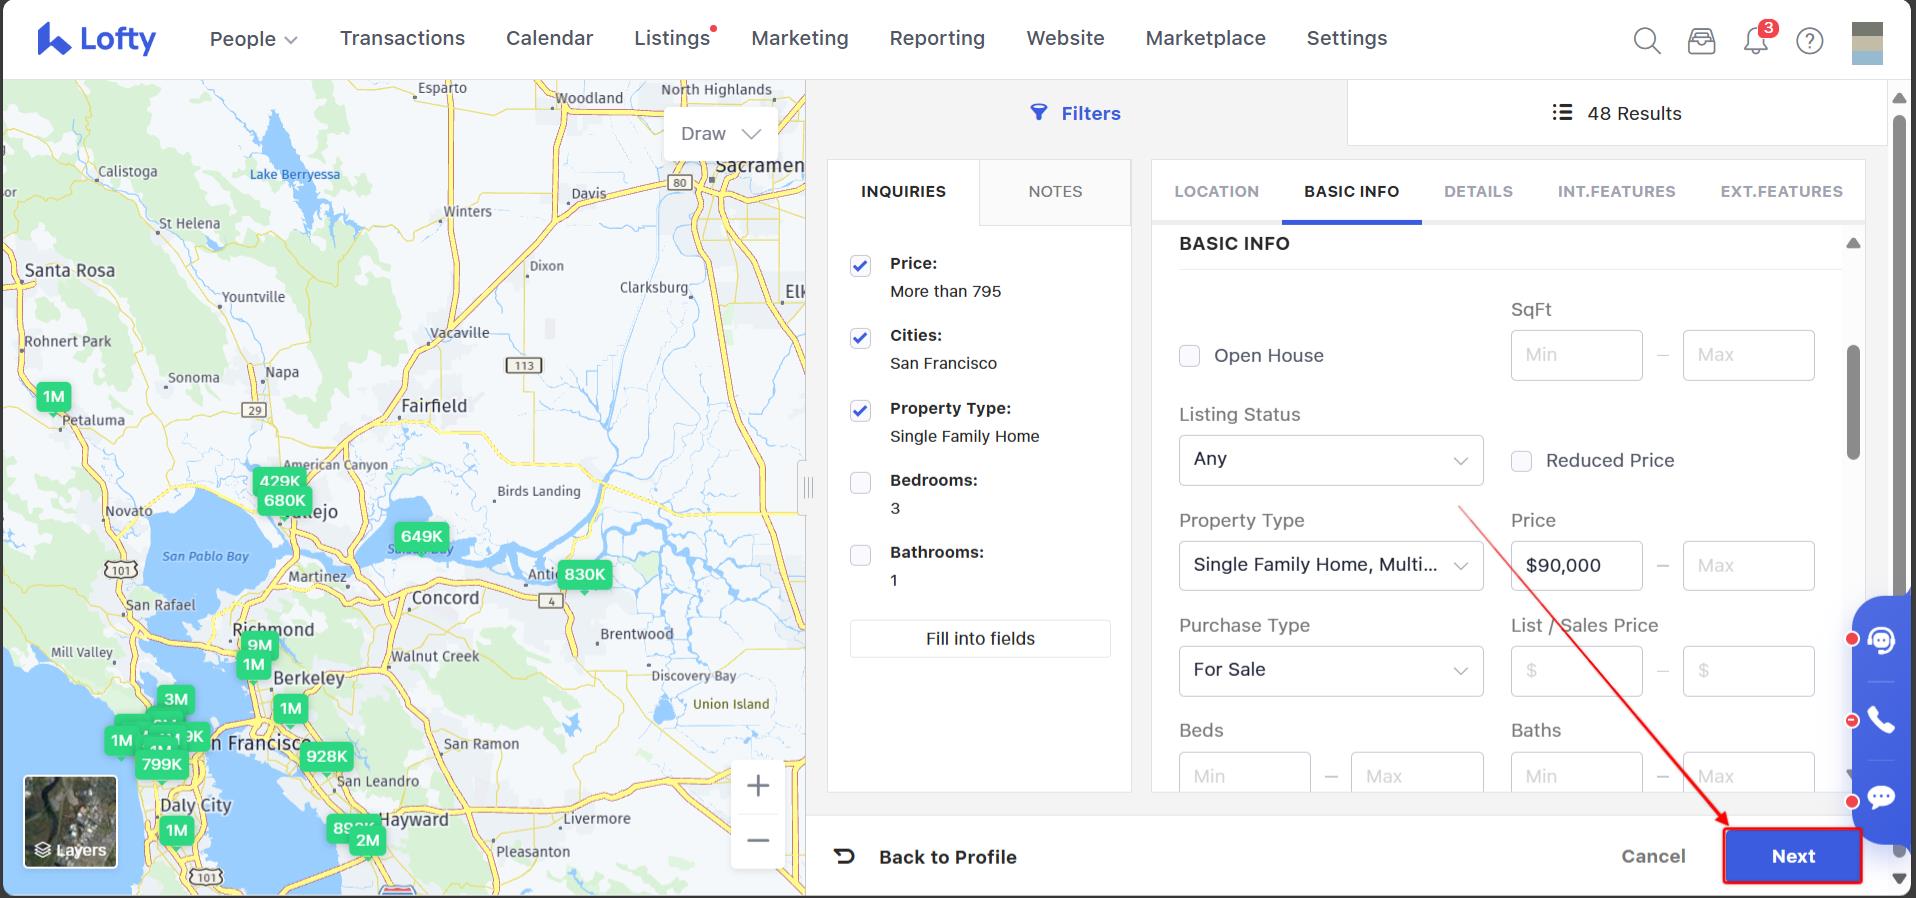Open the user profile avatar
The image size is (1916, 898).
pyautogui.click(x=1867, y=43)
